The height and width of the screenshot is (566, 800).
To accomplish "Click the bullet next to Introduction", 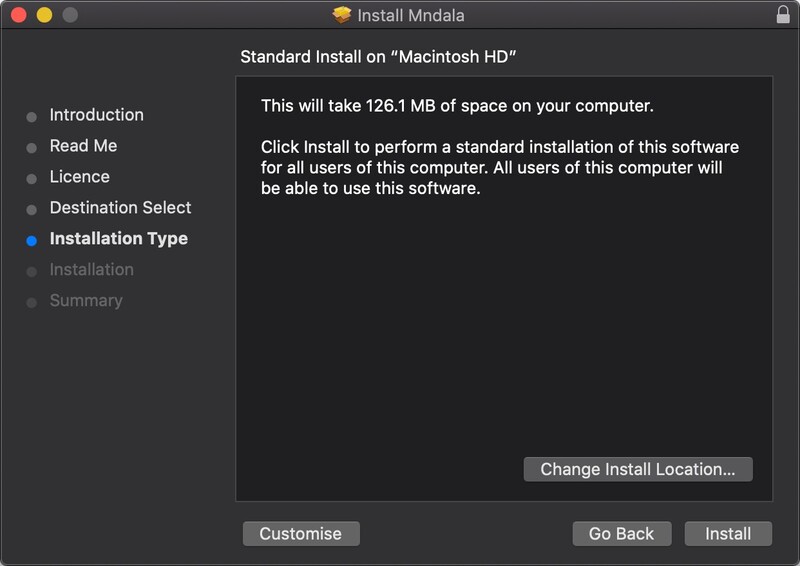I will [x=32, y=116].
